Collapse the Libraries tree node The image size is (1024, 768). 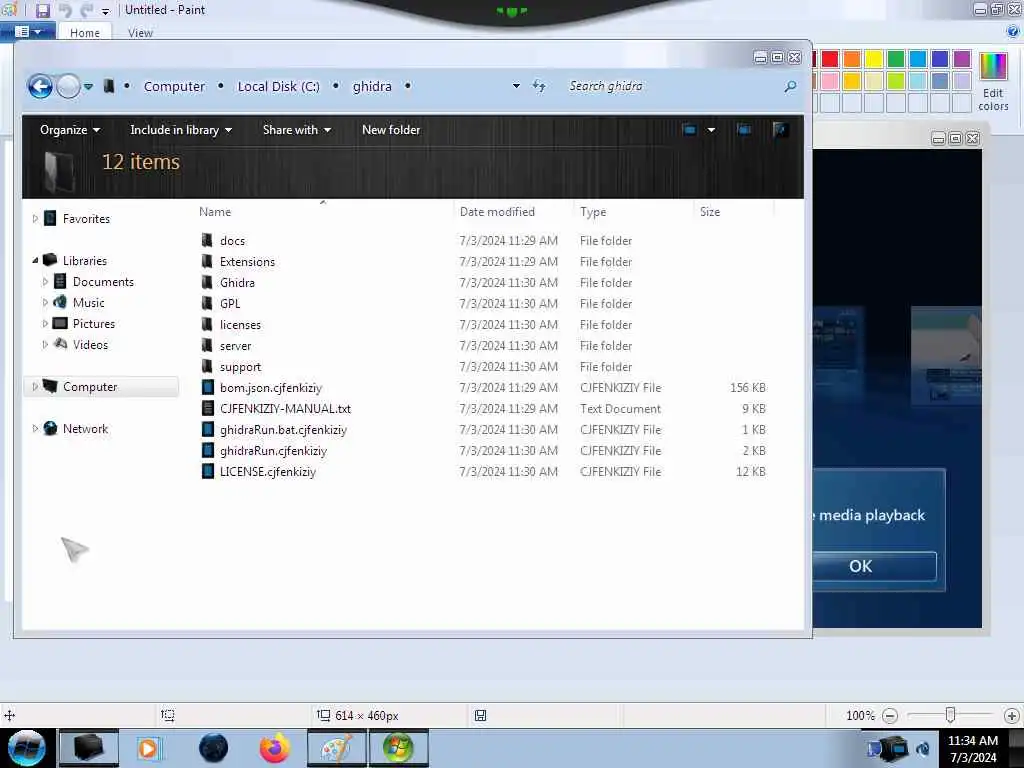coord(35,261)
